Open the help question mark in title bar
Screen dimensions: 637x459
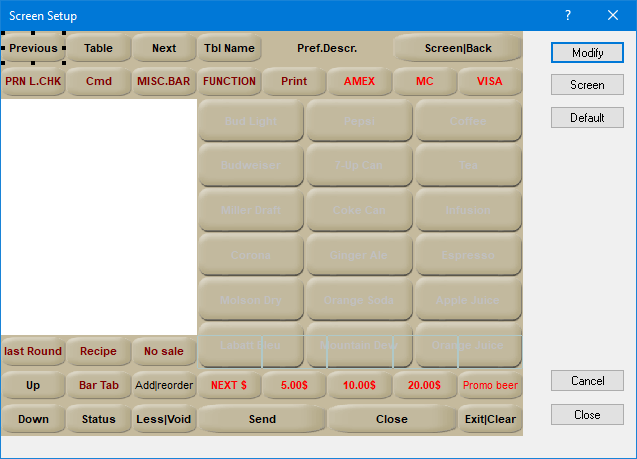click(x=568, y=15)
